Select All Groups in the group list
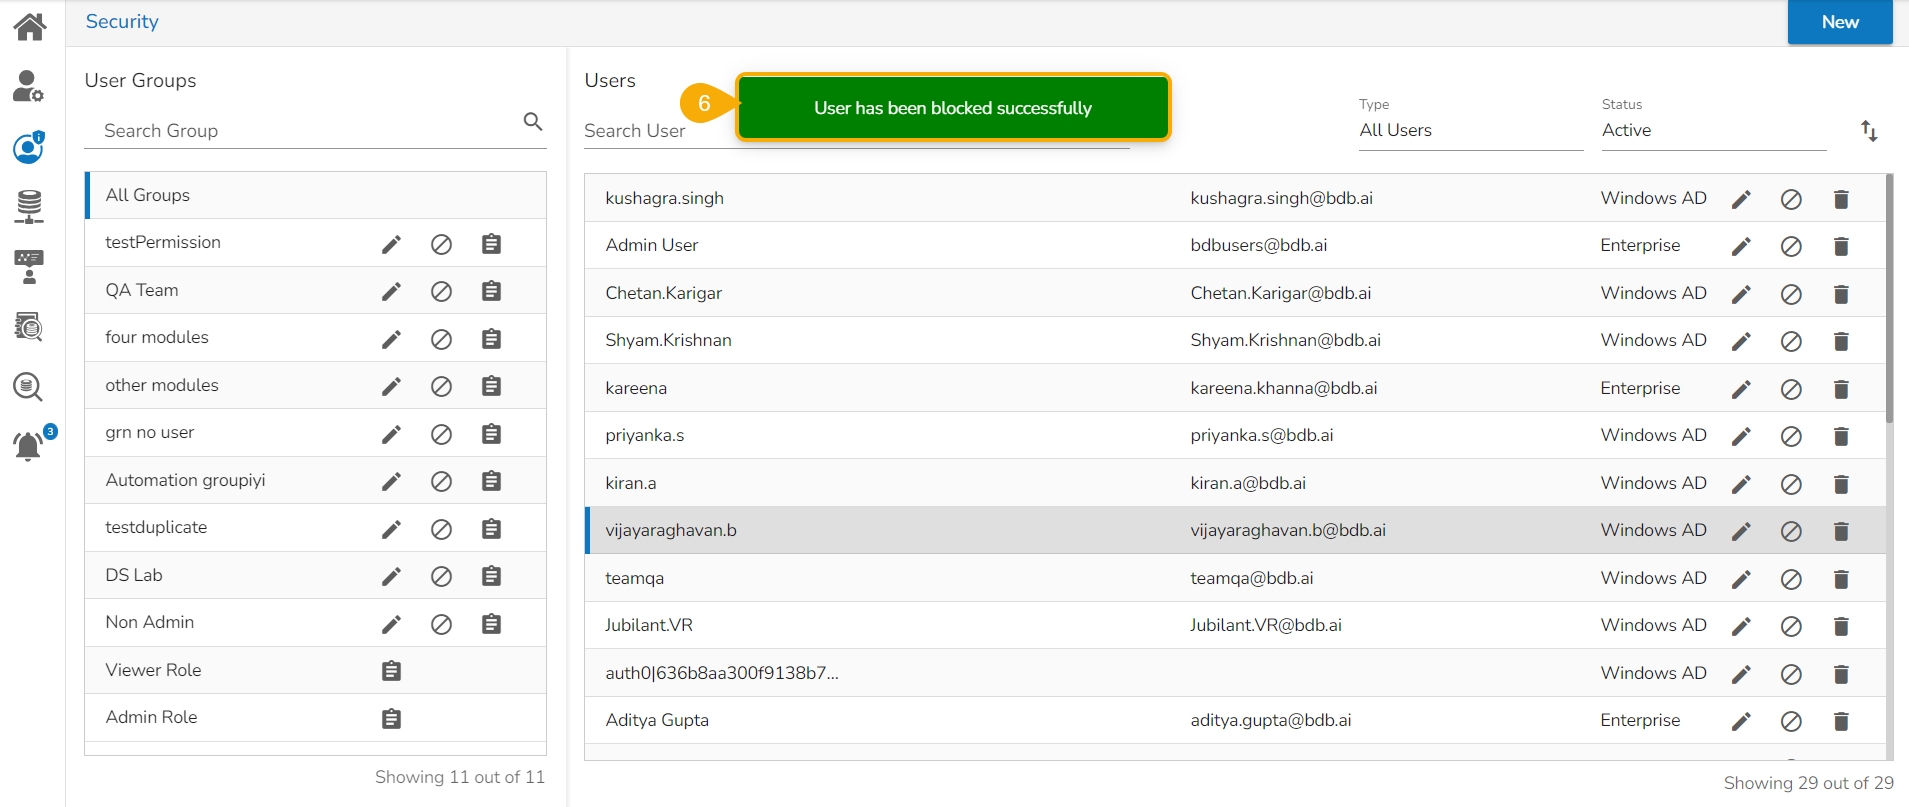 (x=148, y=196)
